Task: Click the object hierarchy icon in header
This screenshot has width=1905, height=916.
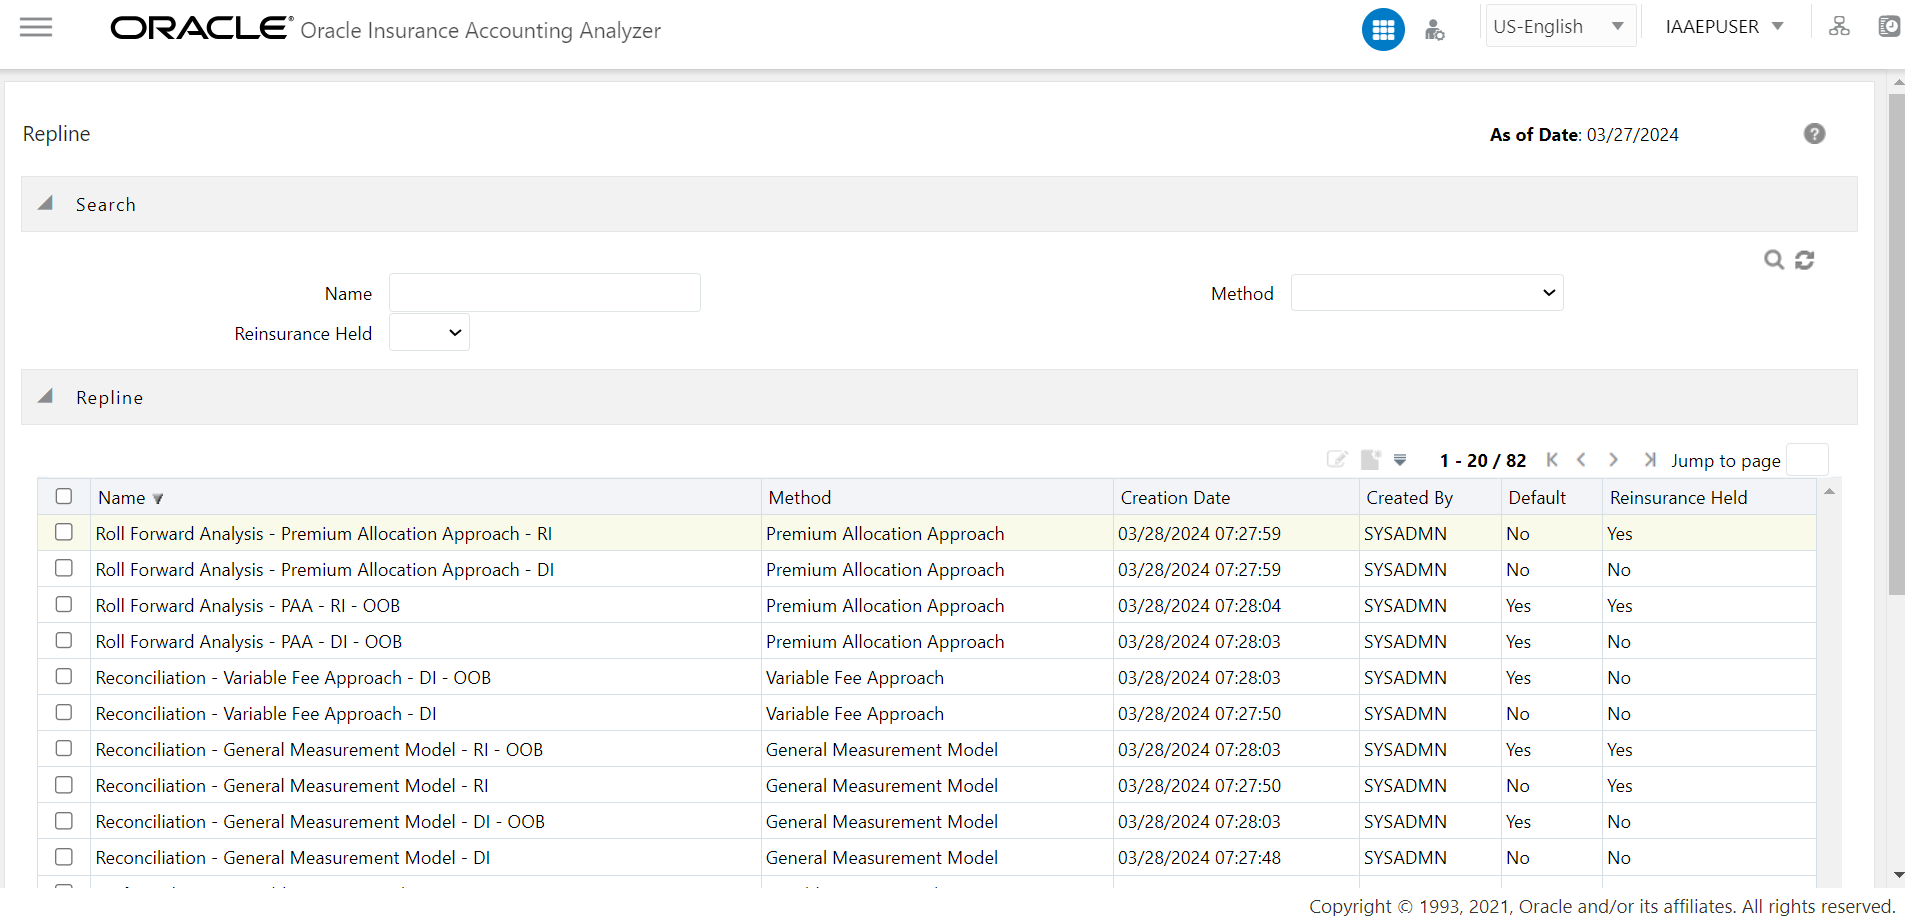Action: pos(1839,27)
